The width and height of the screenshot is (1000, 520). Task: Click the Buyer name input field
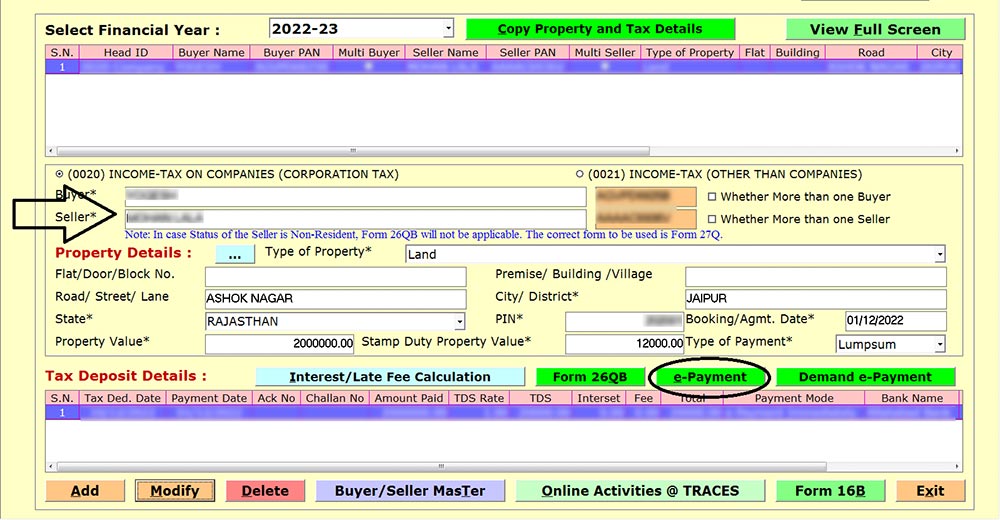355,197
